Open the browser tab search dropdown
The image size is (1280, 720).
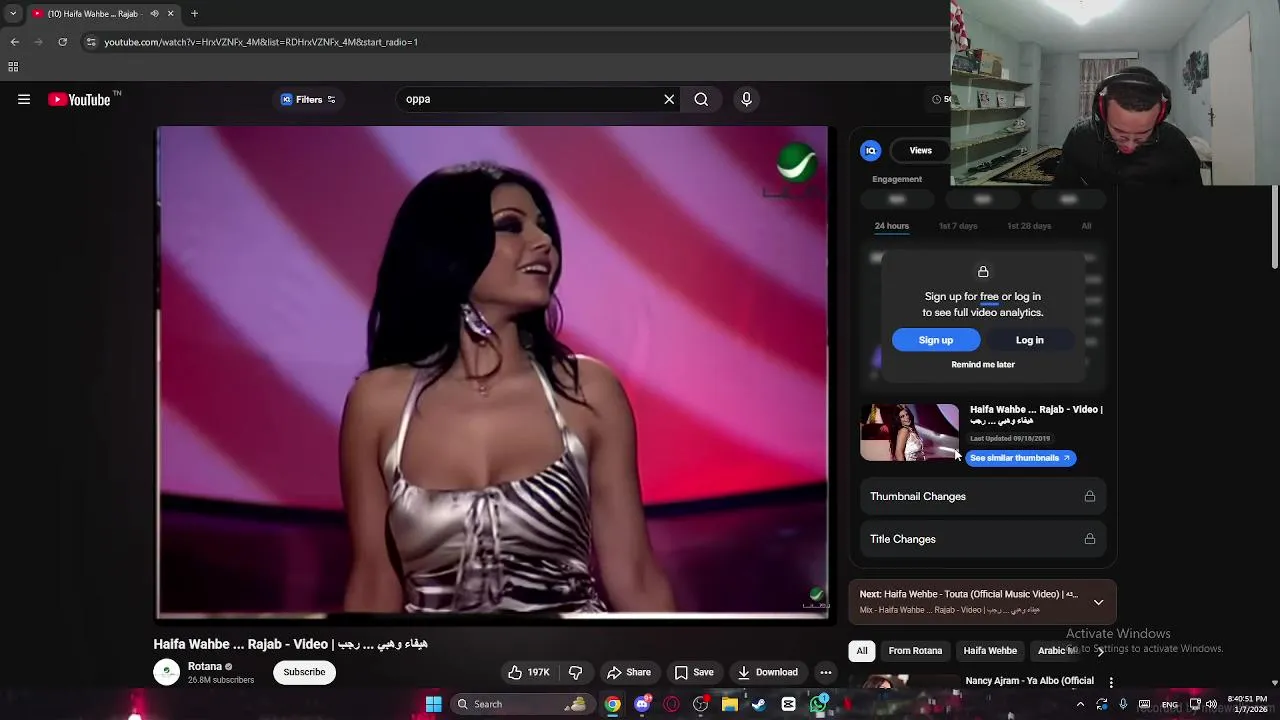click(13, 14)
